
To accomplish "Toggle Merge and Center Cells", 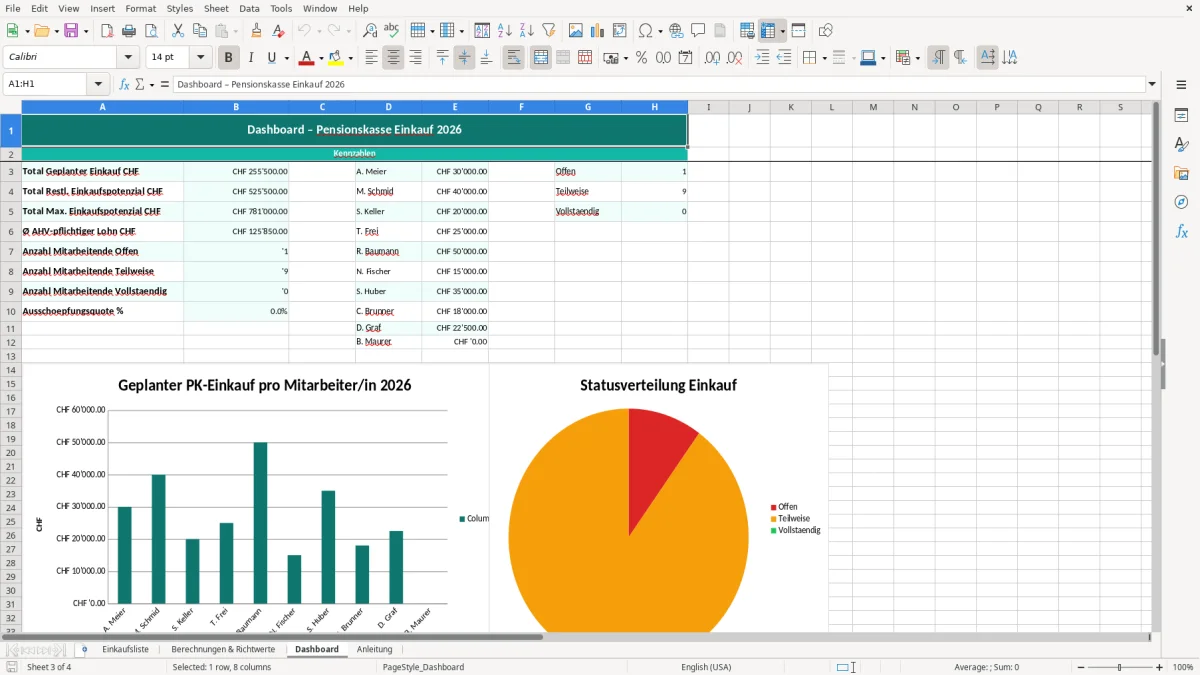I will point(541,58).
